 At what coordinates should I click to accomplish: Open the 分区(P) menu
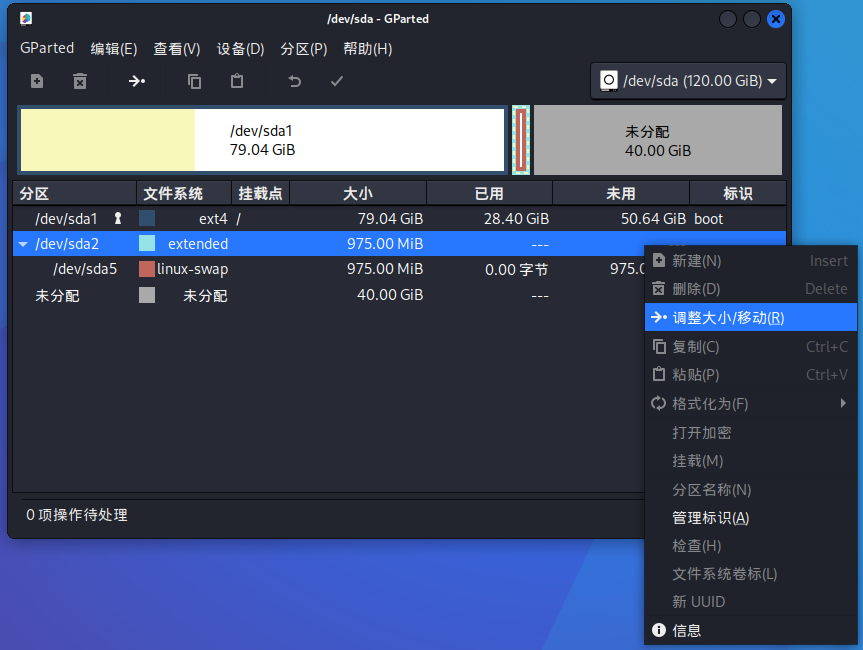[x=304, y=48]
